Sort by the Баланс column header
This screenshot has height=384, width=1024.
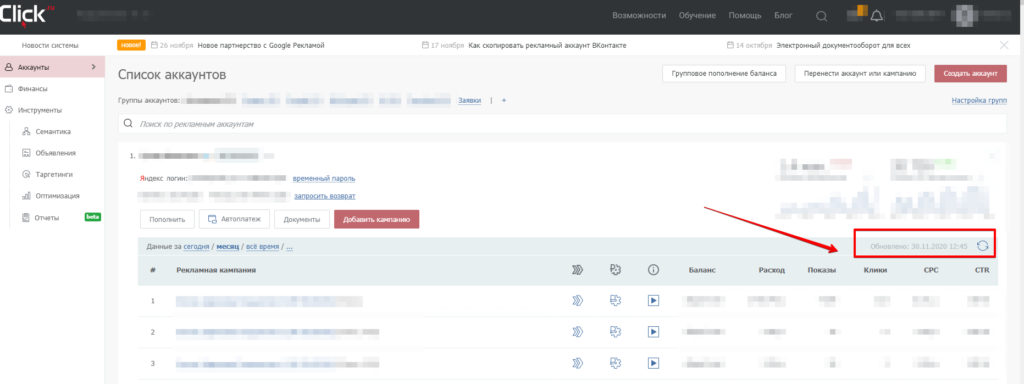[x=701, y=270]
